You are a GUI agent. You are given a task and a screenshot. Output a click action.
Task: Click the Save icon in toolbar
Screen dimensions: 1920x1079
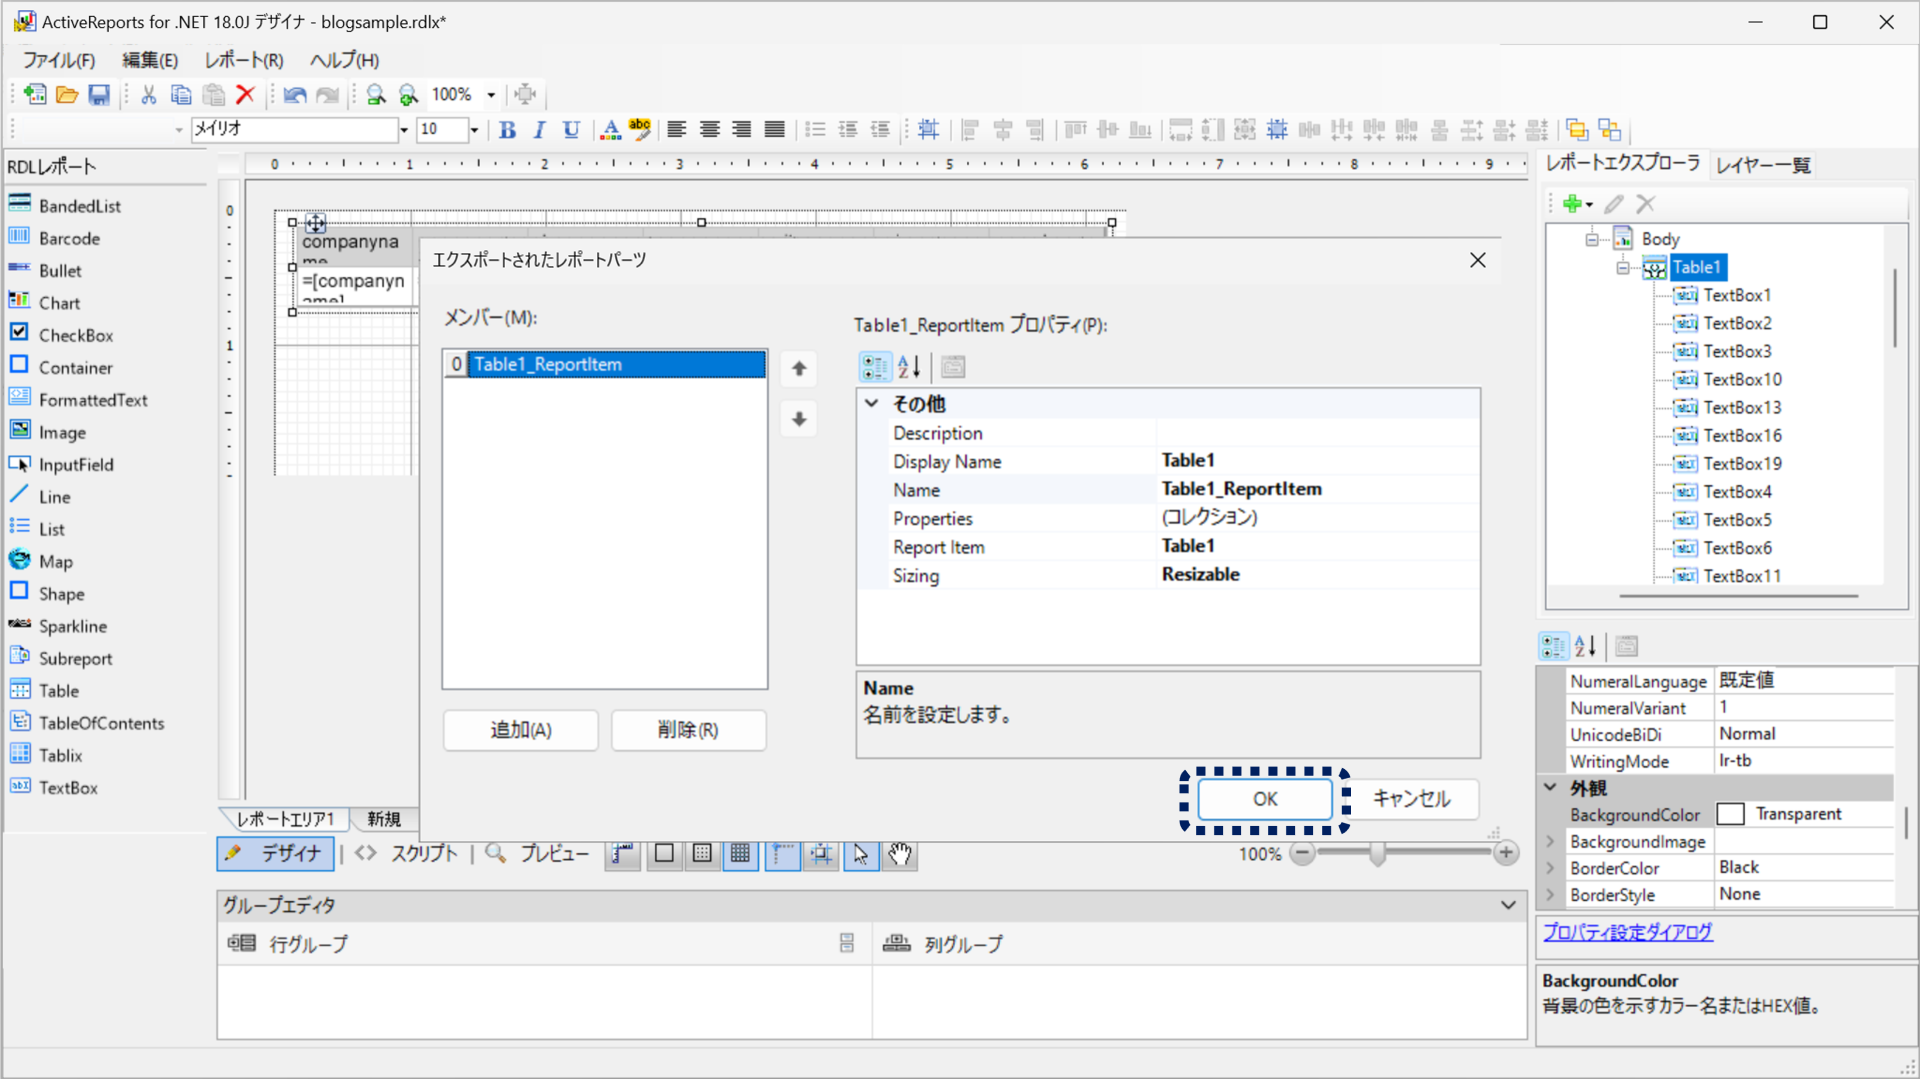pos(99,95)
